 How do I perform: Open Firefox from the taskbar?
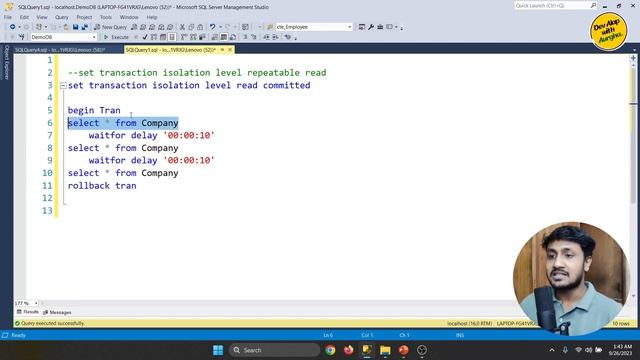349,350
